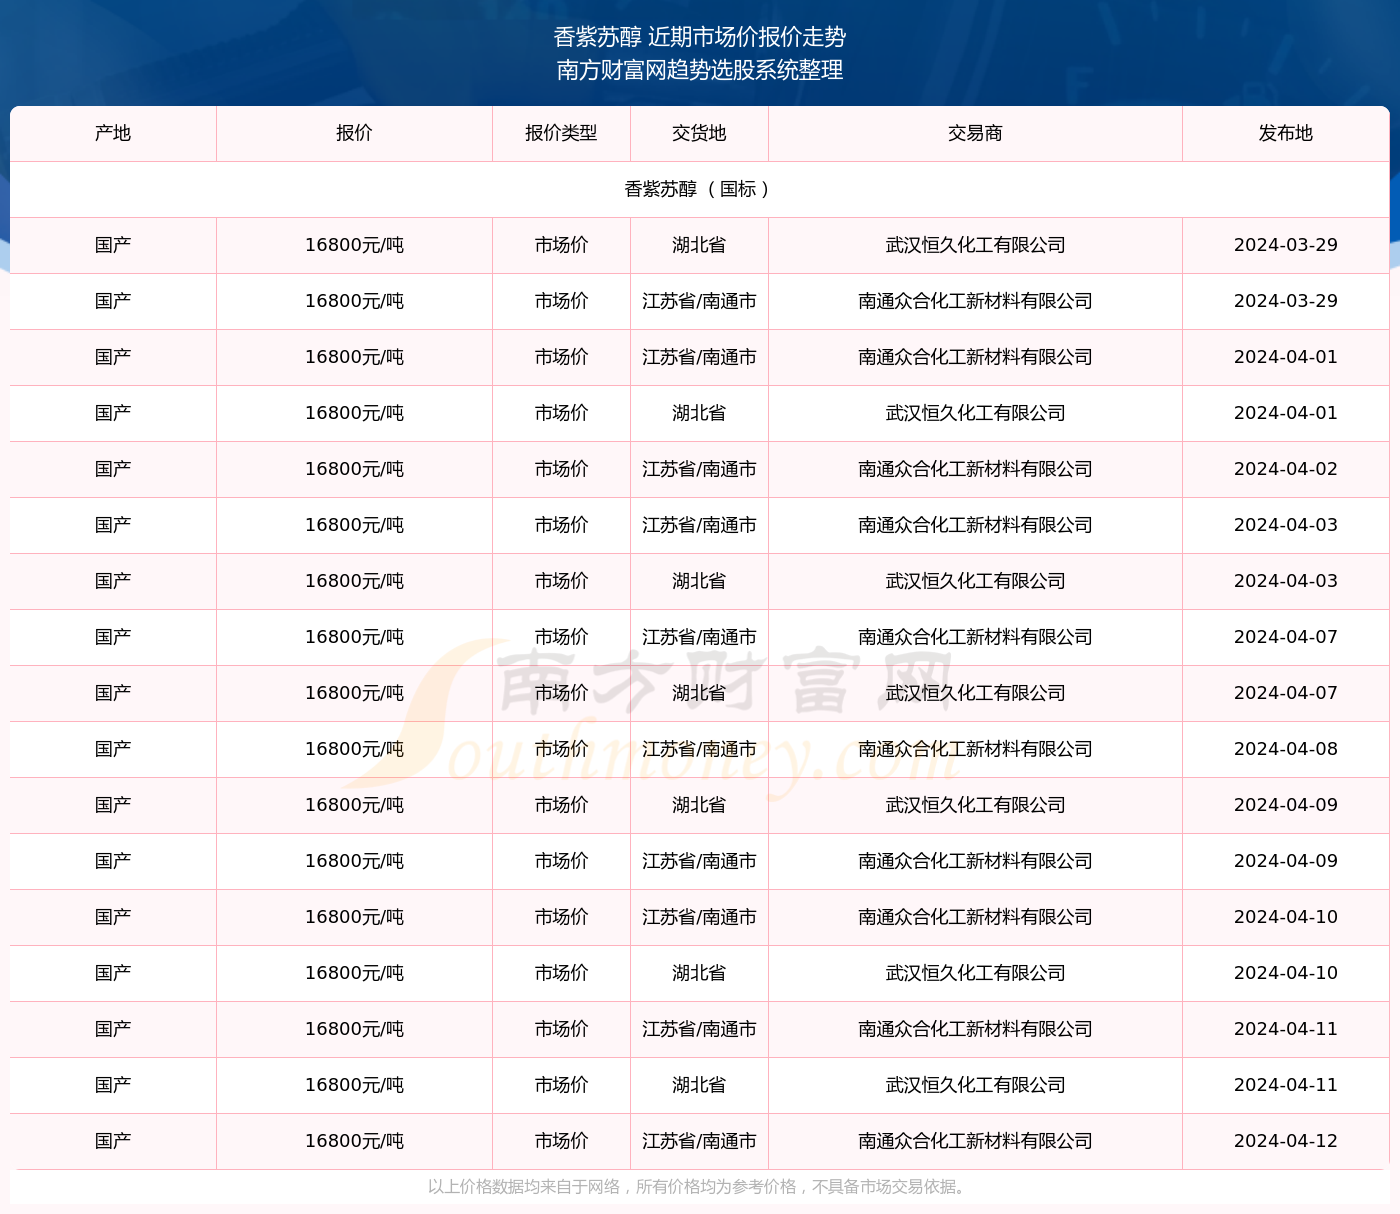Click the 发布地 column header
This screenshot has height=1214, width=1400.
tap(1286, 133)
